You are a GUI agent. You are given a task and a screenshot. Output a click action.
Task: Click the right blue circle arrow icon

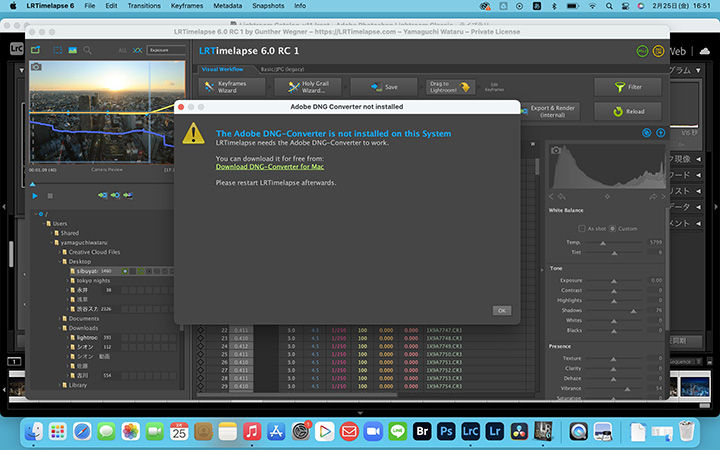coord(661,133)
